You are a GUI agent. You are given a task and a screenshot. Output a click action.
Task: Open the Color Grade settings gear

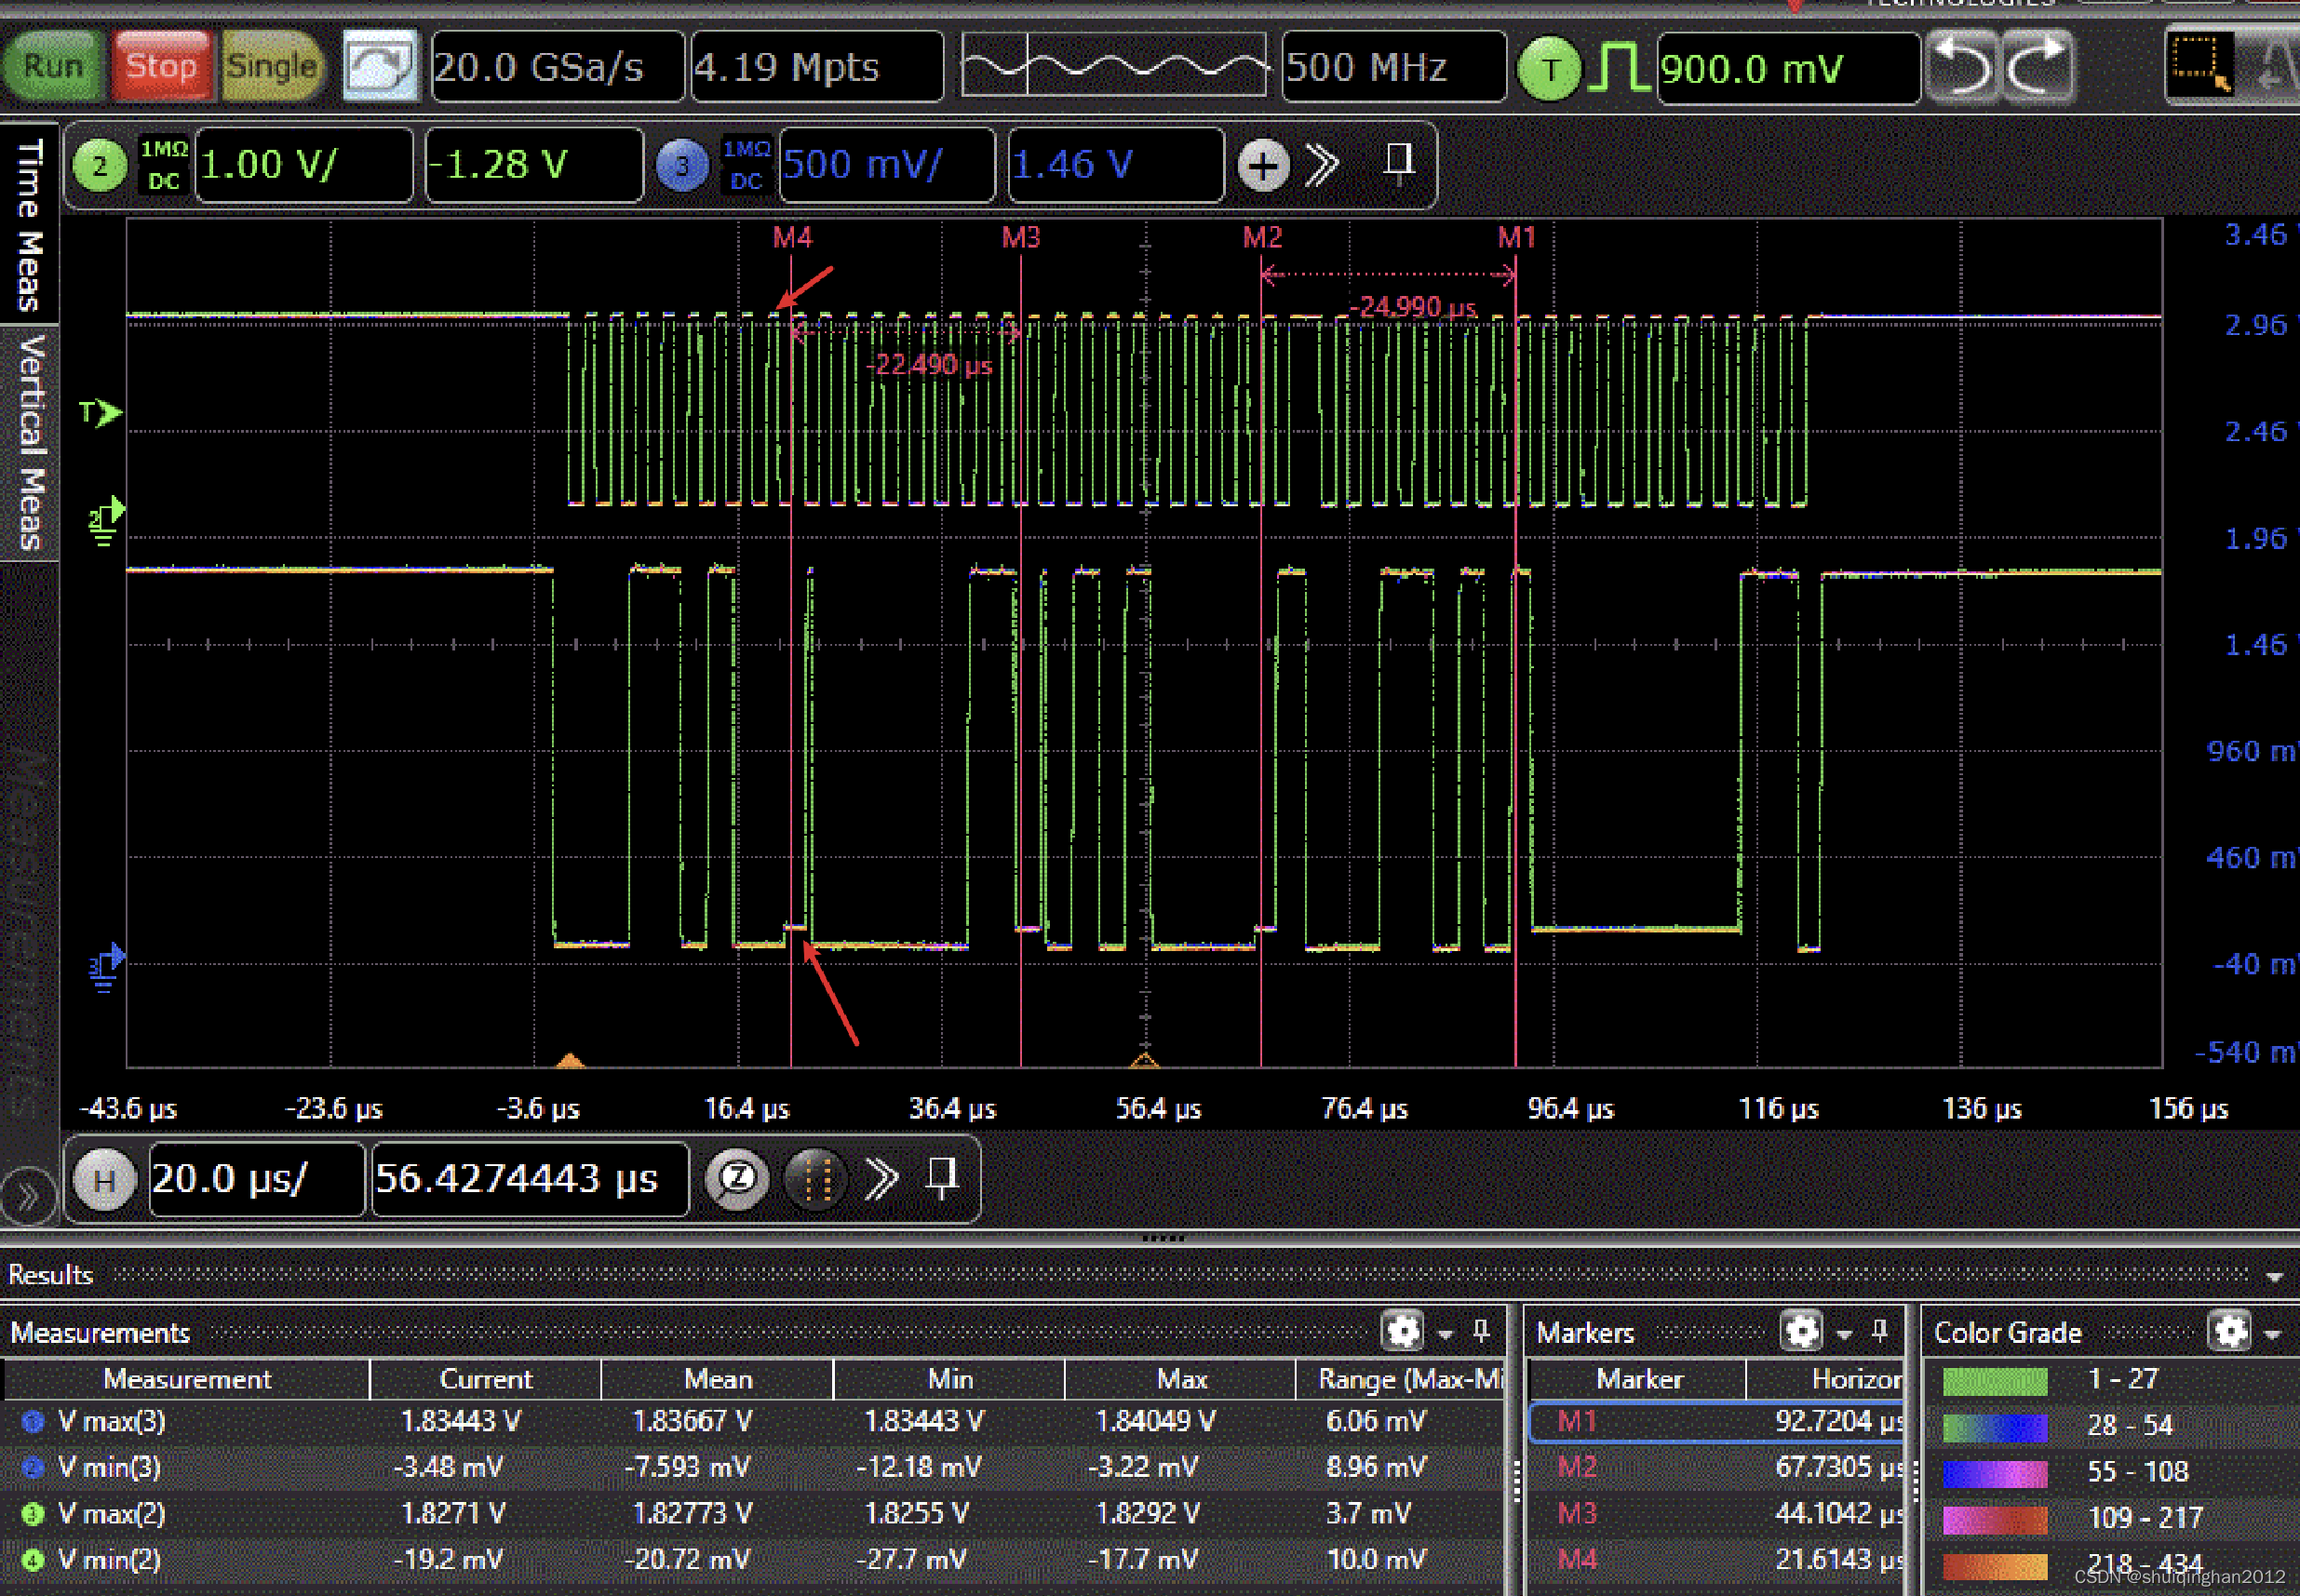click(x=2230, y=1331)
